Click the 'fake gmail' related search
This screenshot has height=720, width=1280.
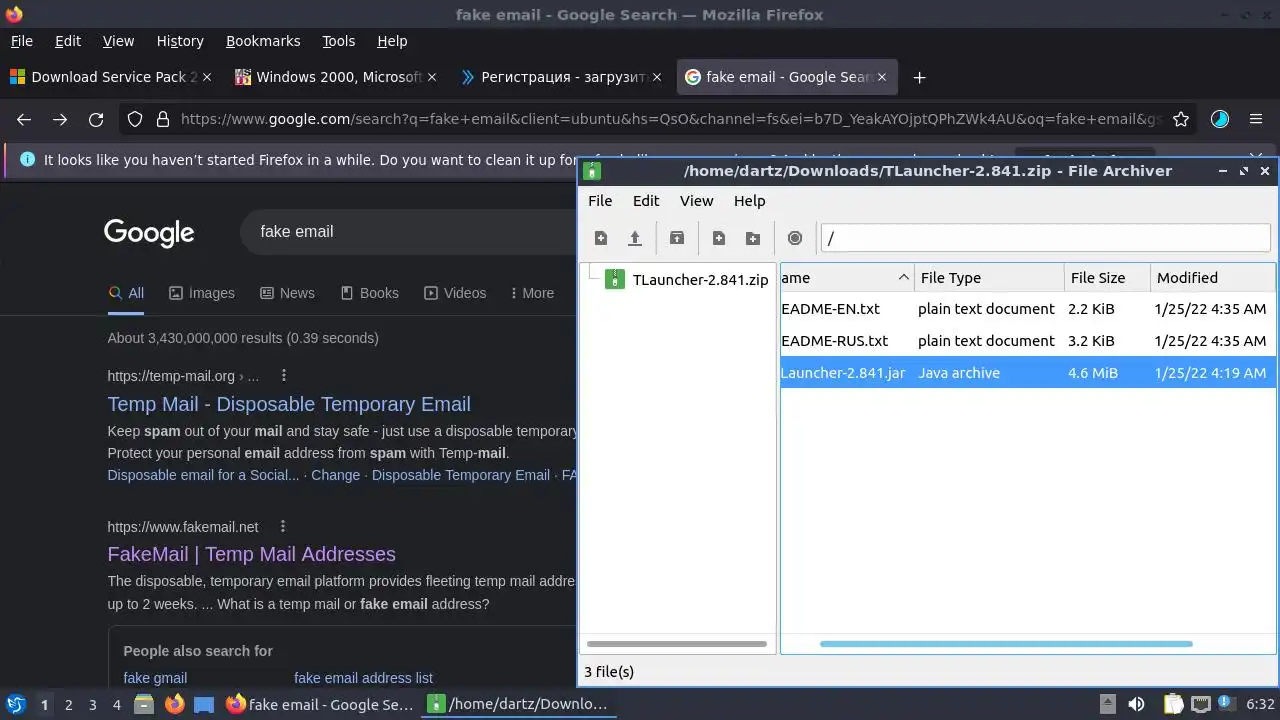[155, 678]
